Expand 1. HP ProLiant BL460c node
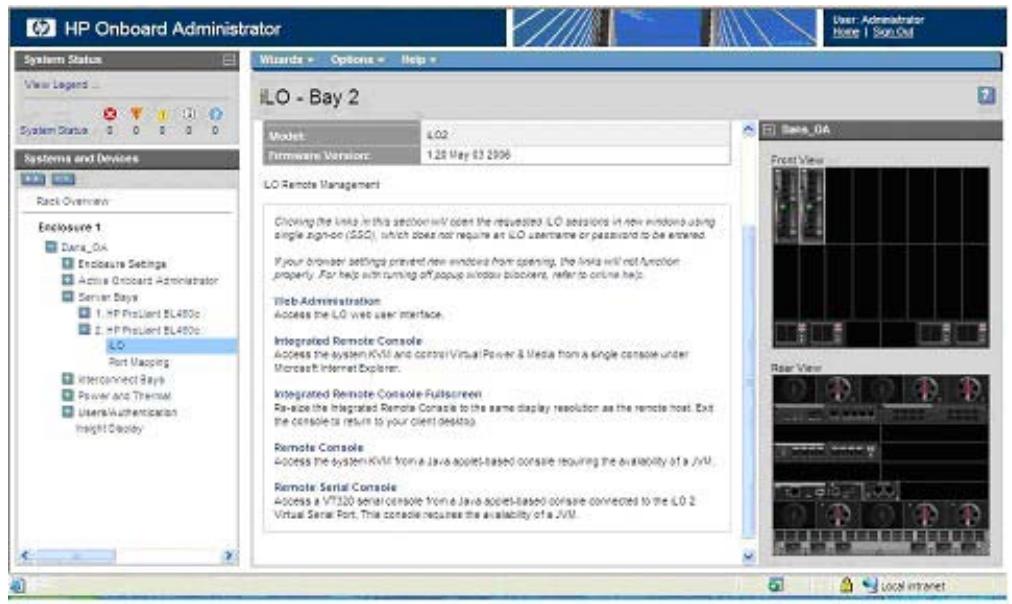Viewport: 1012px width, 604px height. (84, 313)
